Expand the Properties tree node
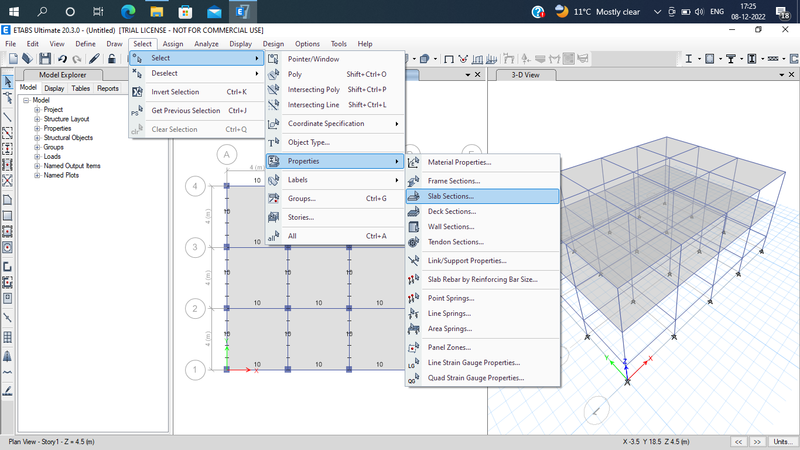 pos(37,129)
